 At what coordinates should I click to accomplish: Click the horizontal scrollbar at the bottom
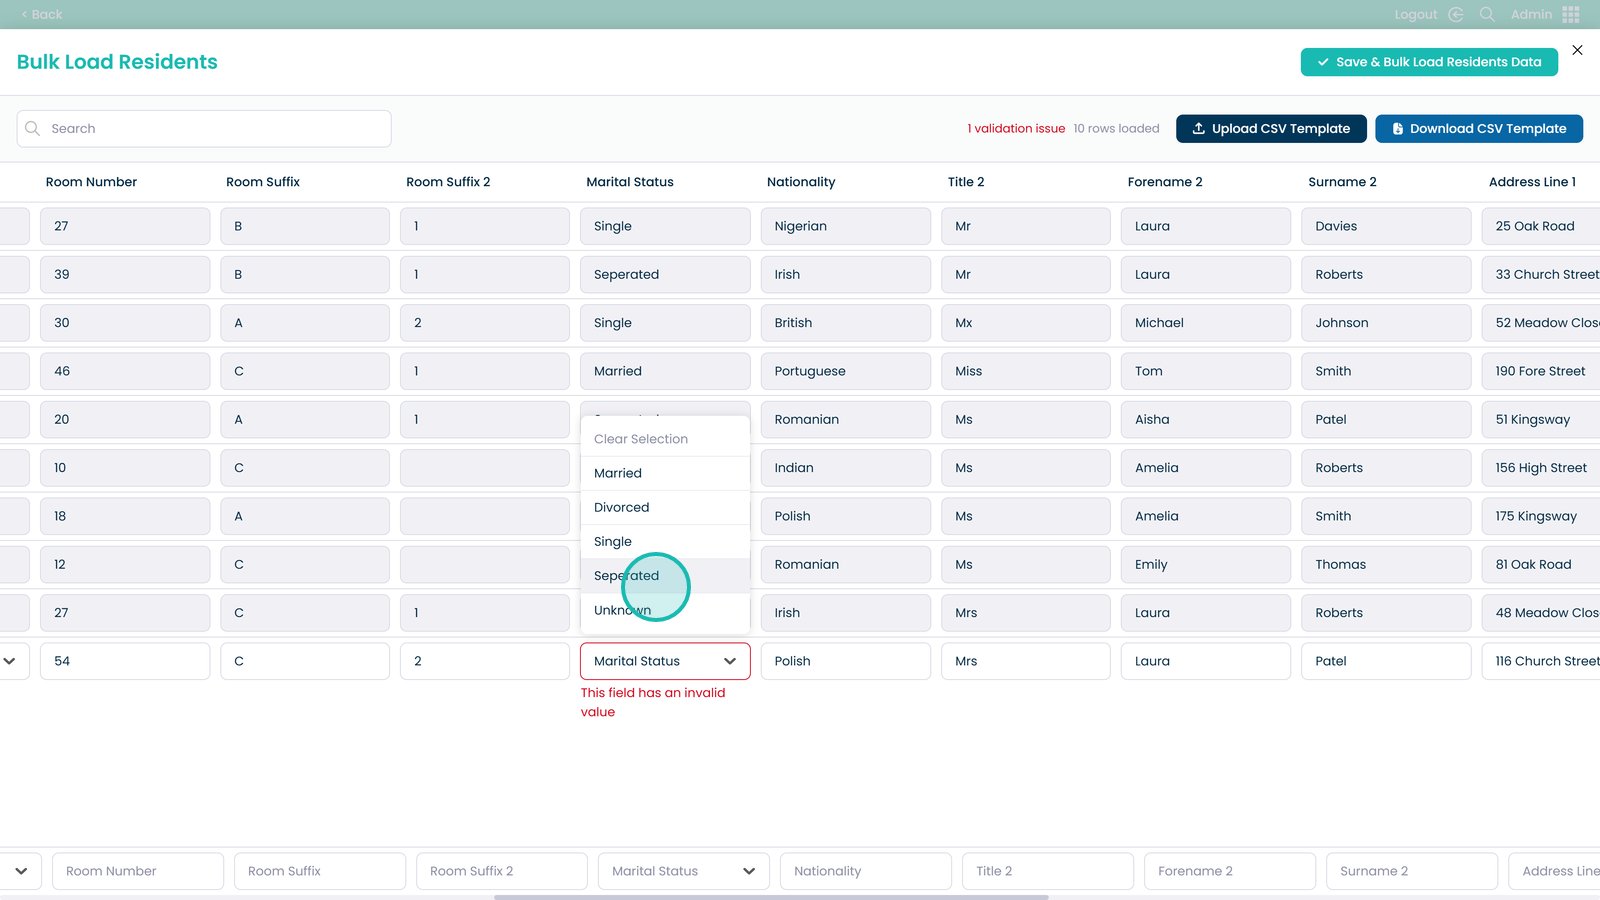click(770, 896)
